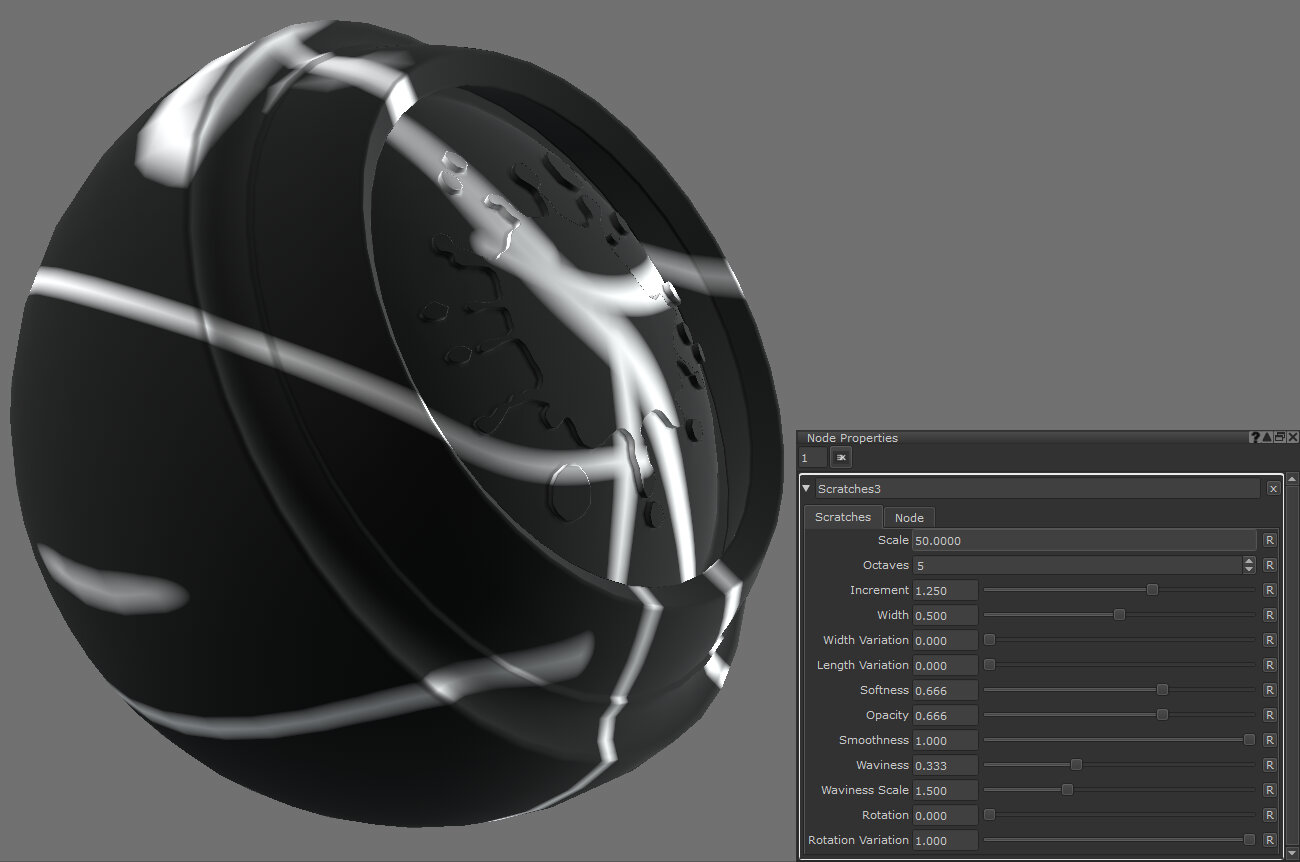Screen dimensions: 1300x862
Task: Select the Scratches tab
Action: (x=842, y=517)
